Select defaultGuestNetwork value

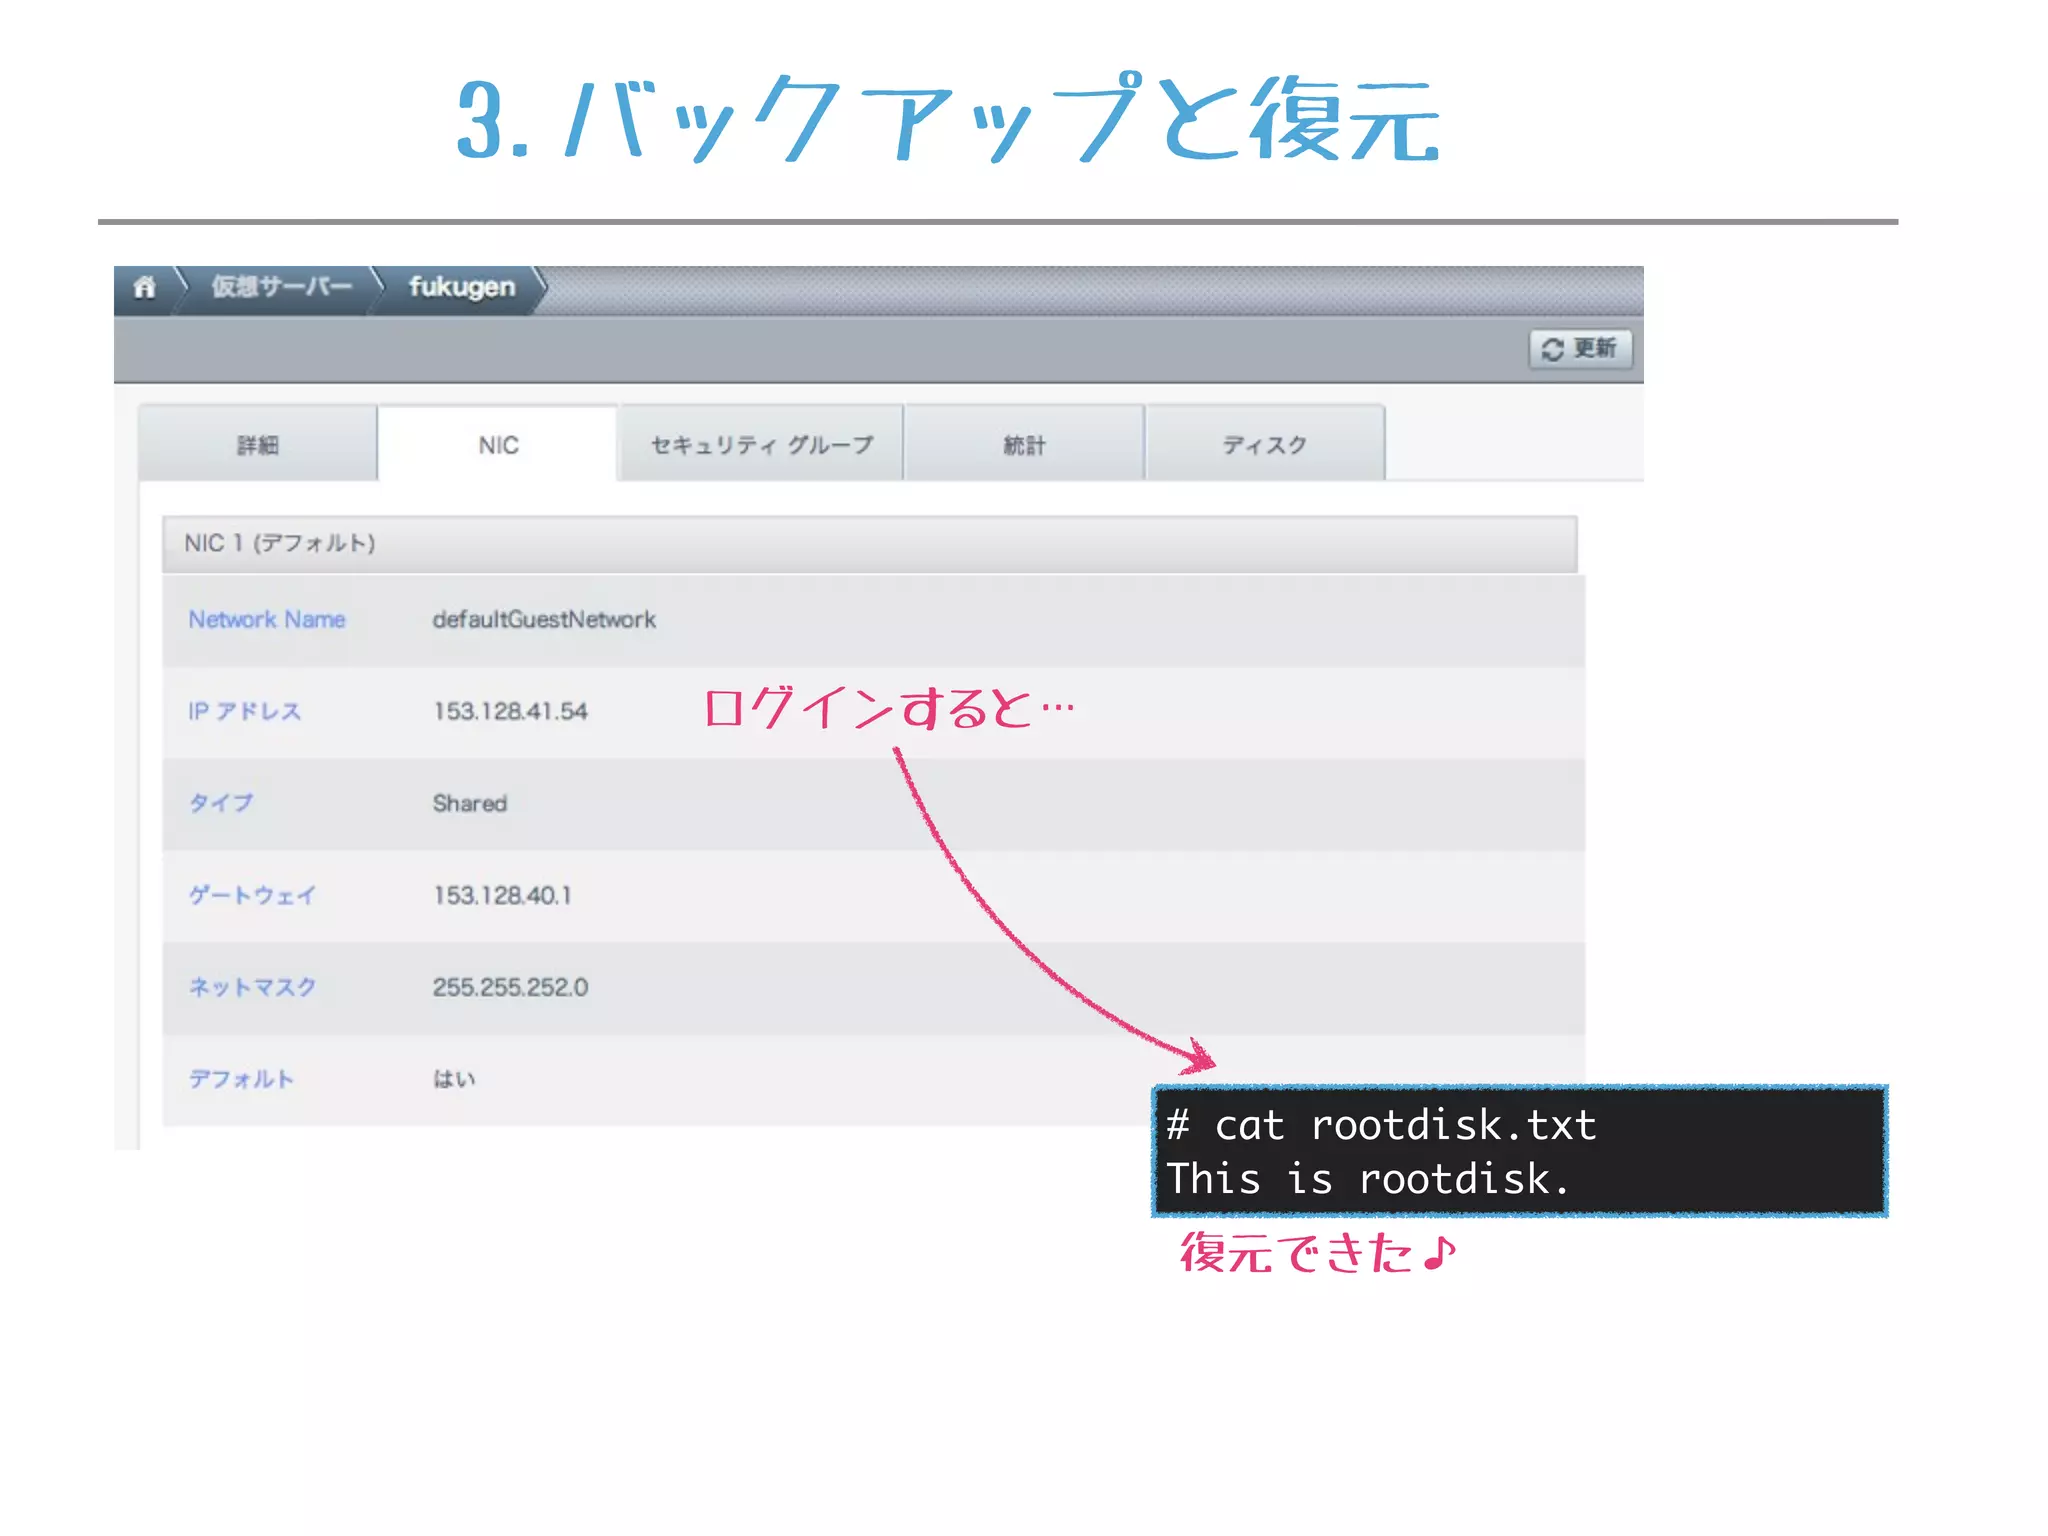pyautogui.click(x=544, y=620)
